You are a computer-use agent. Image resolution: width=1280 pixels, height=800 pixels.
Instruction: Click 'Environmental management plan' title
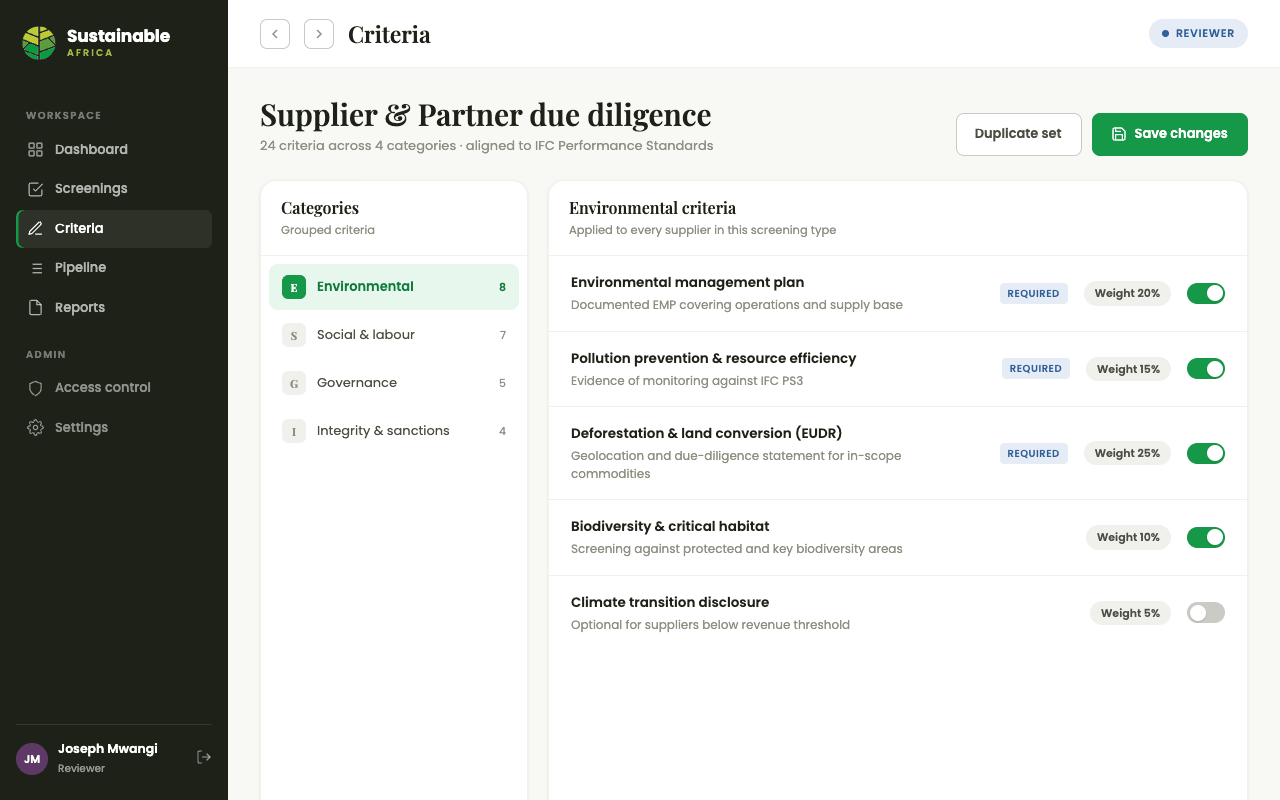click(688, 283)
